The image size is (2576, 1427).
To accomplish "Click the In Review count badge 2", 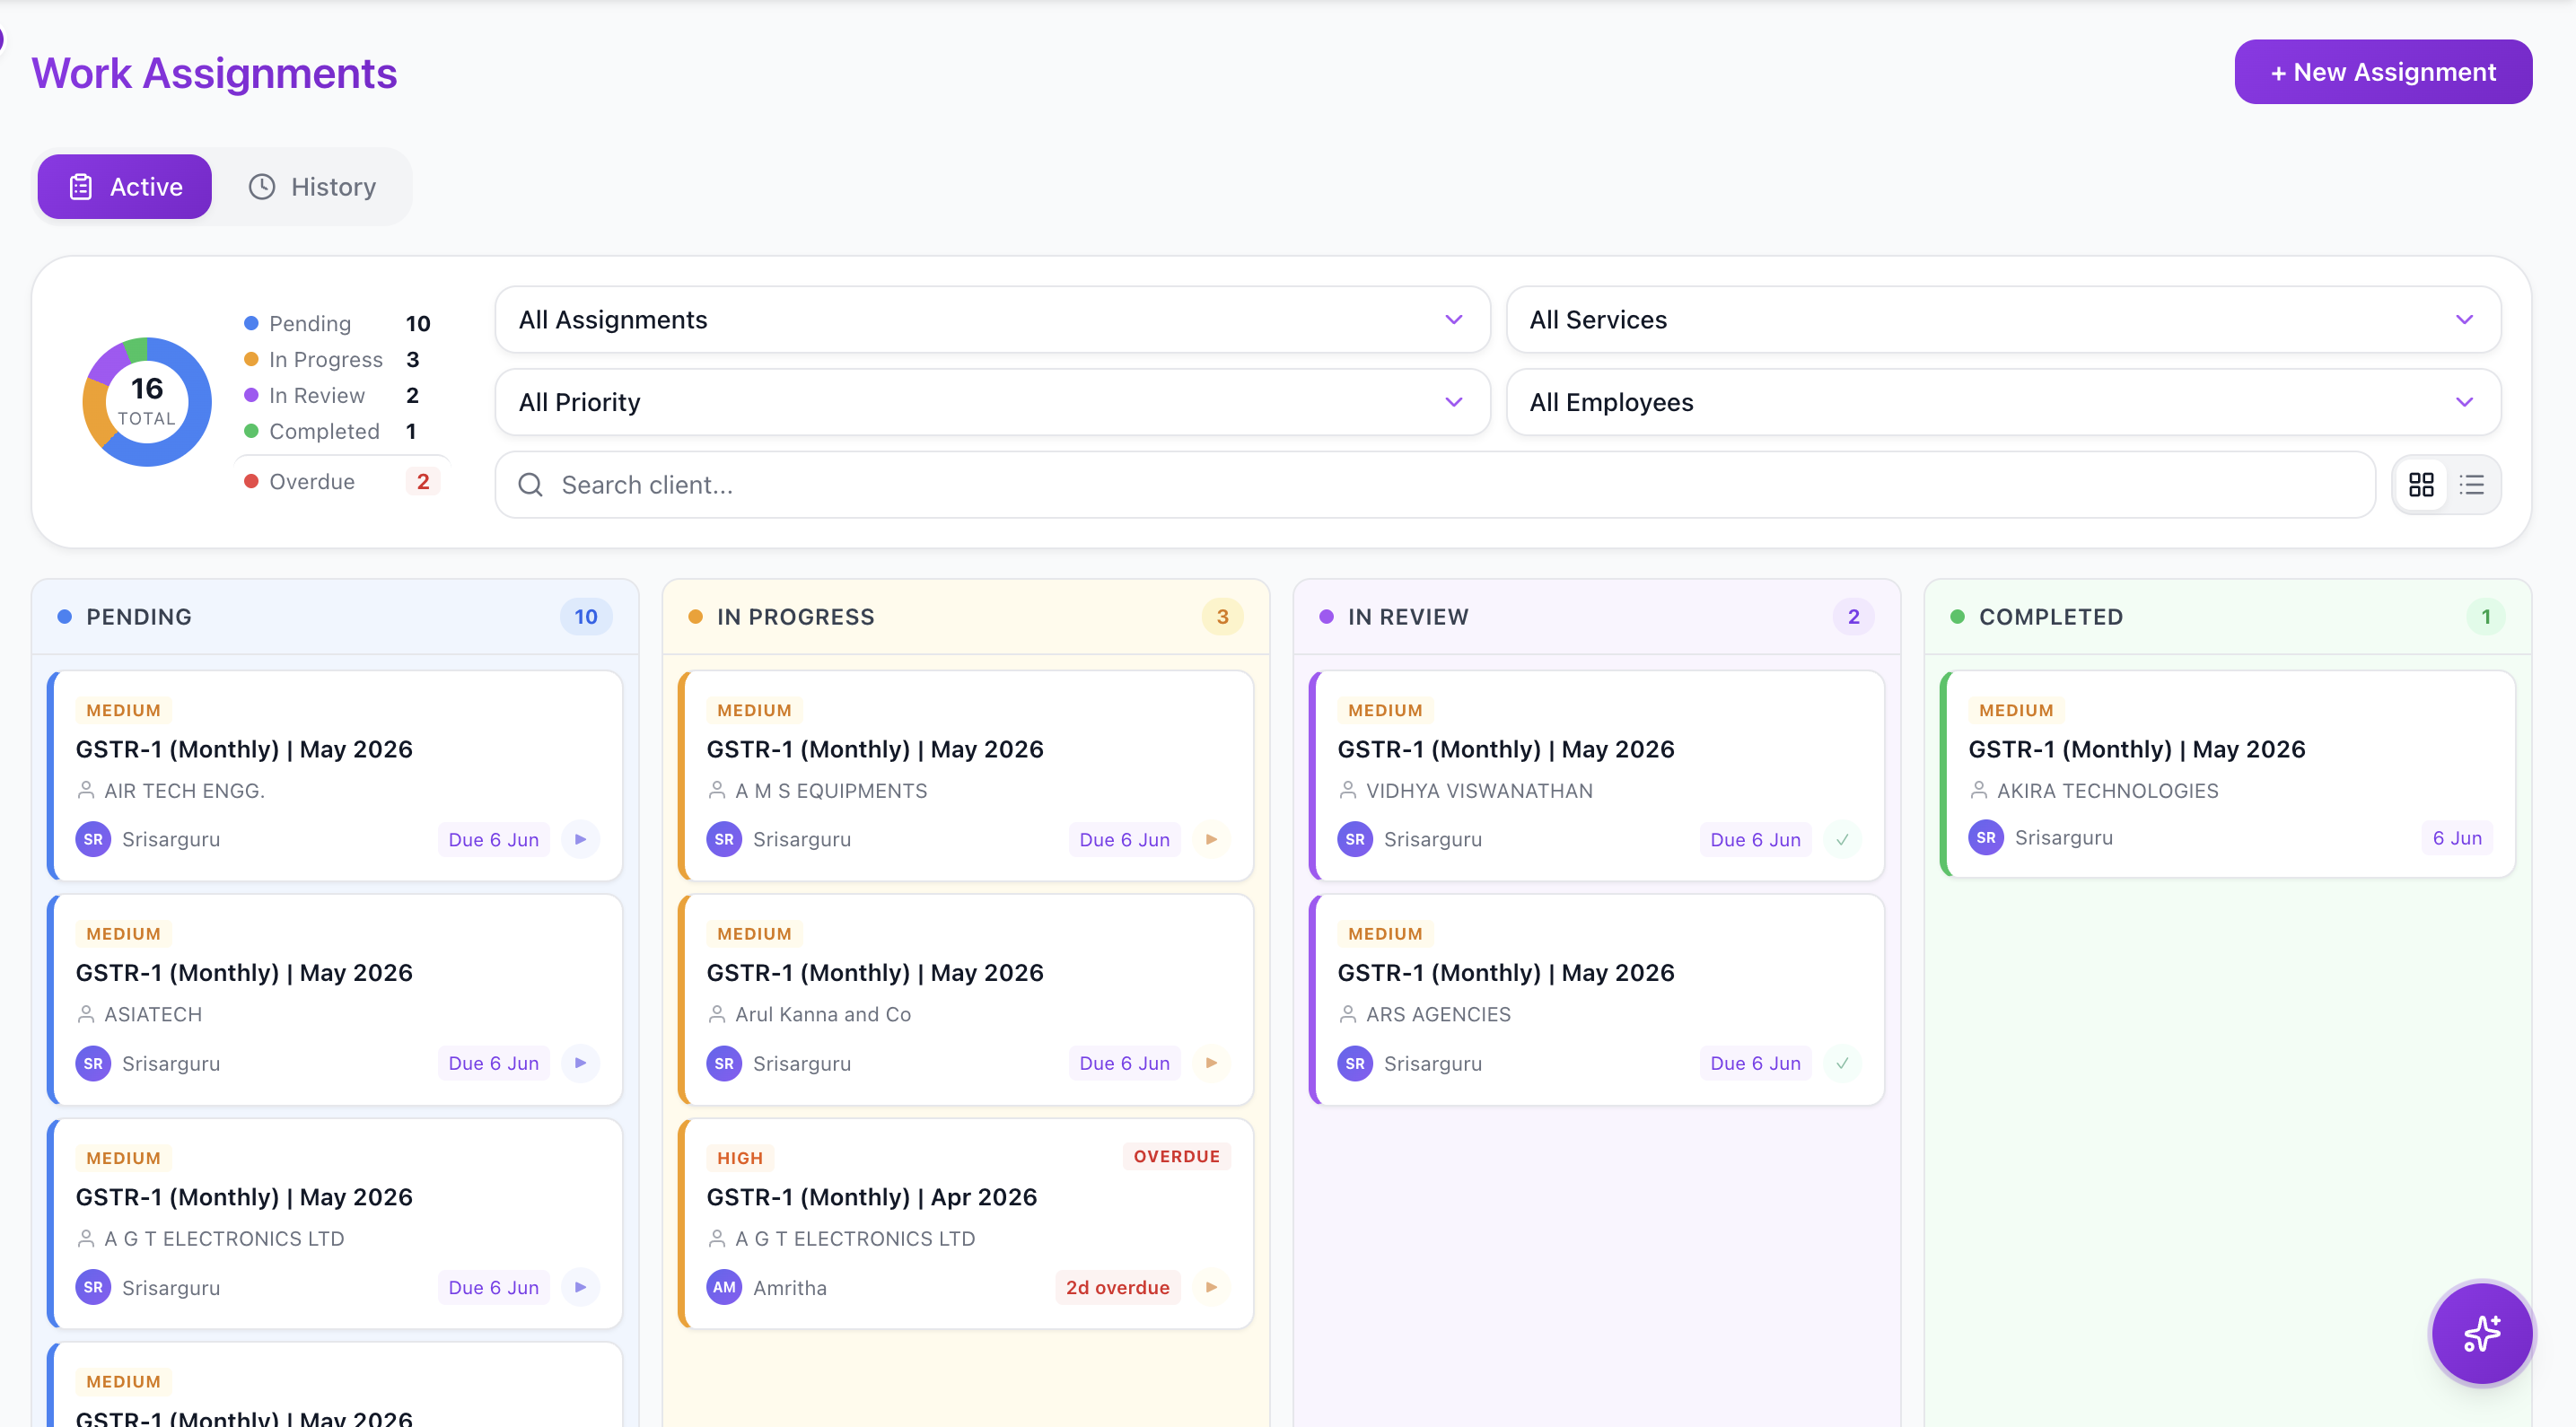I will click(1853, 617).
